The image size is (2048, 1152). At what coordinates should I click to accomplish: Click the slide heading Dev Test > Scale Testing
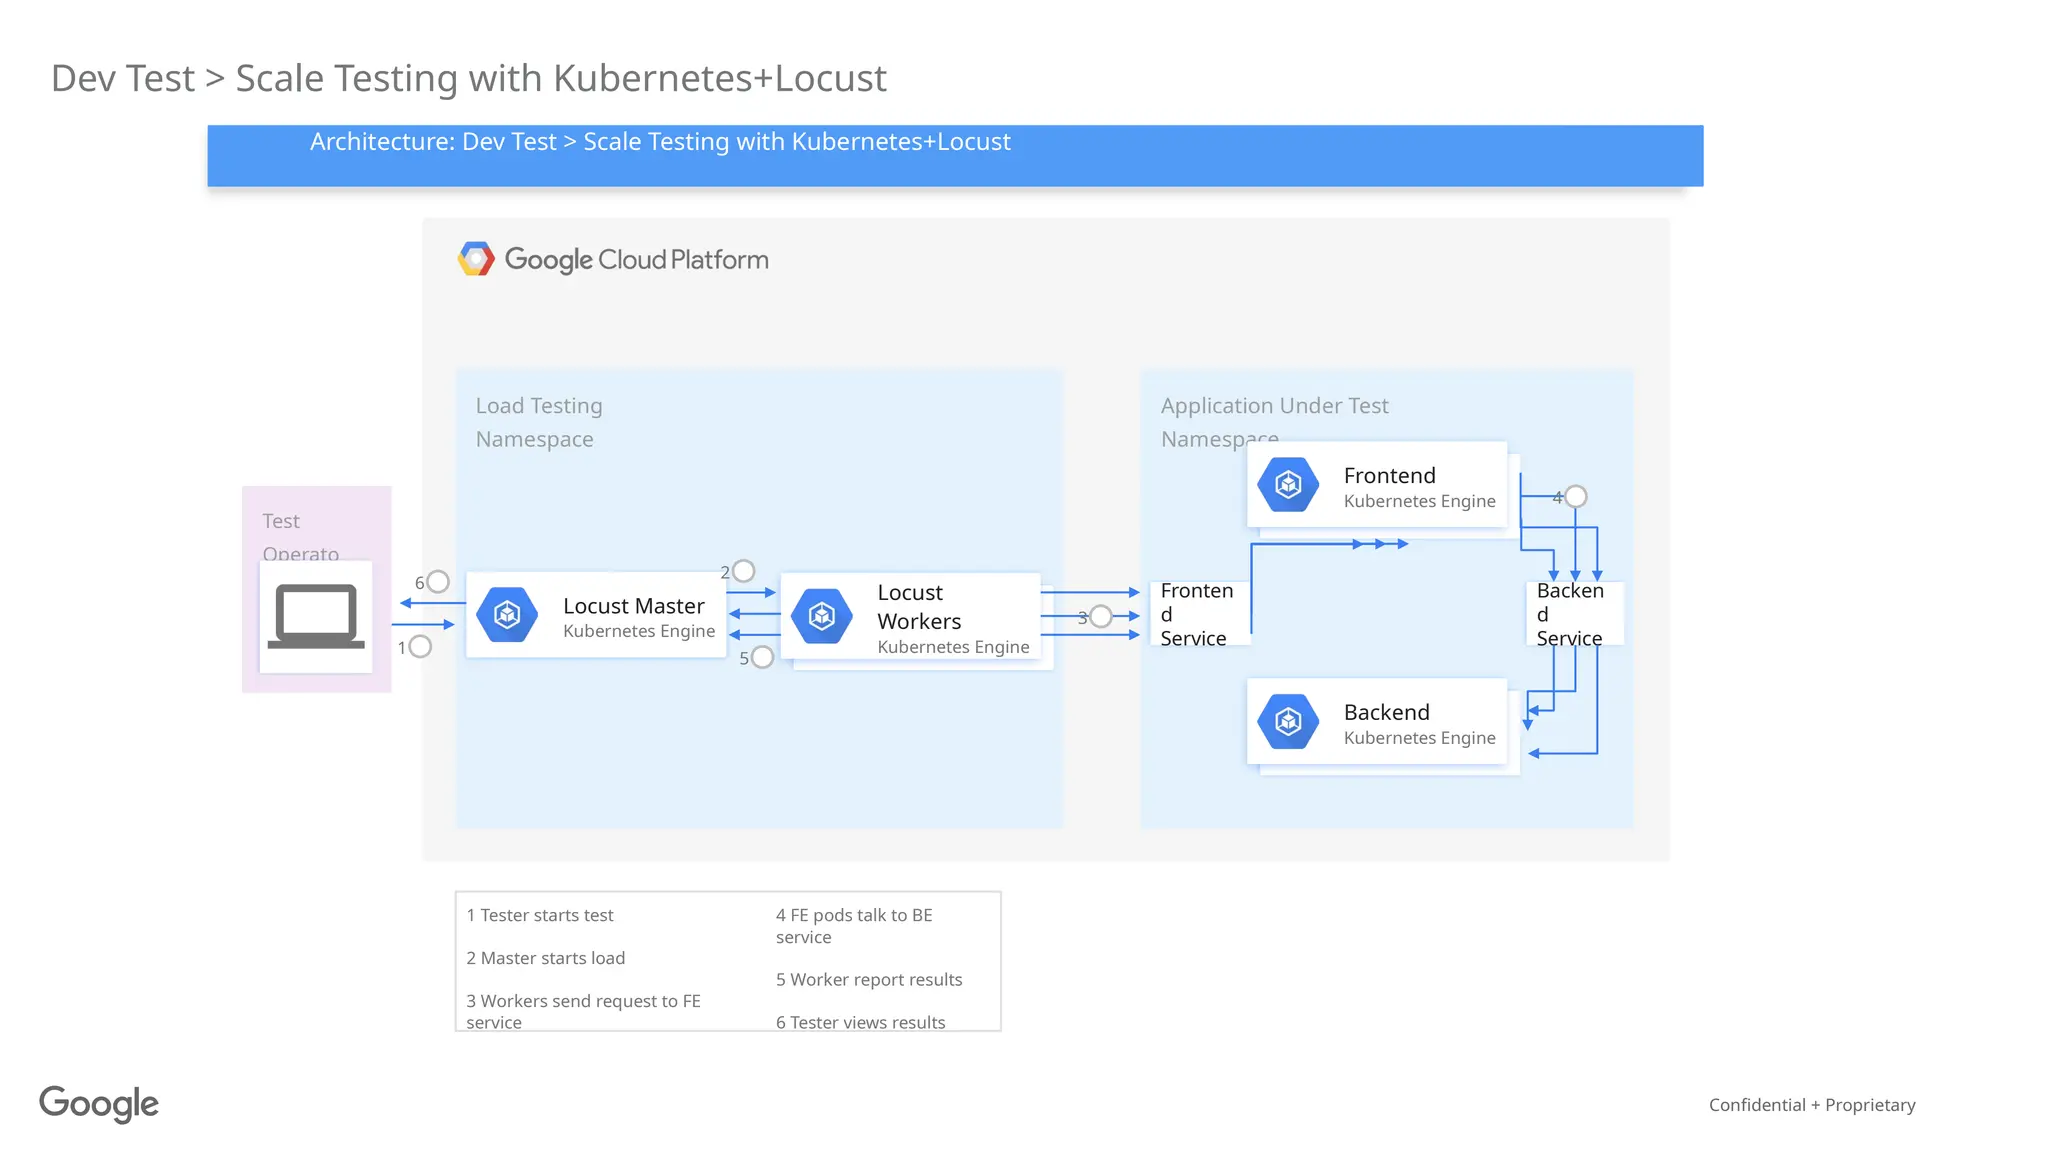[x=469, y=78]
